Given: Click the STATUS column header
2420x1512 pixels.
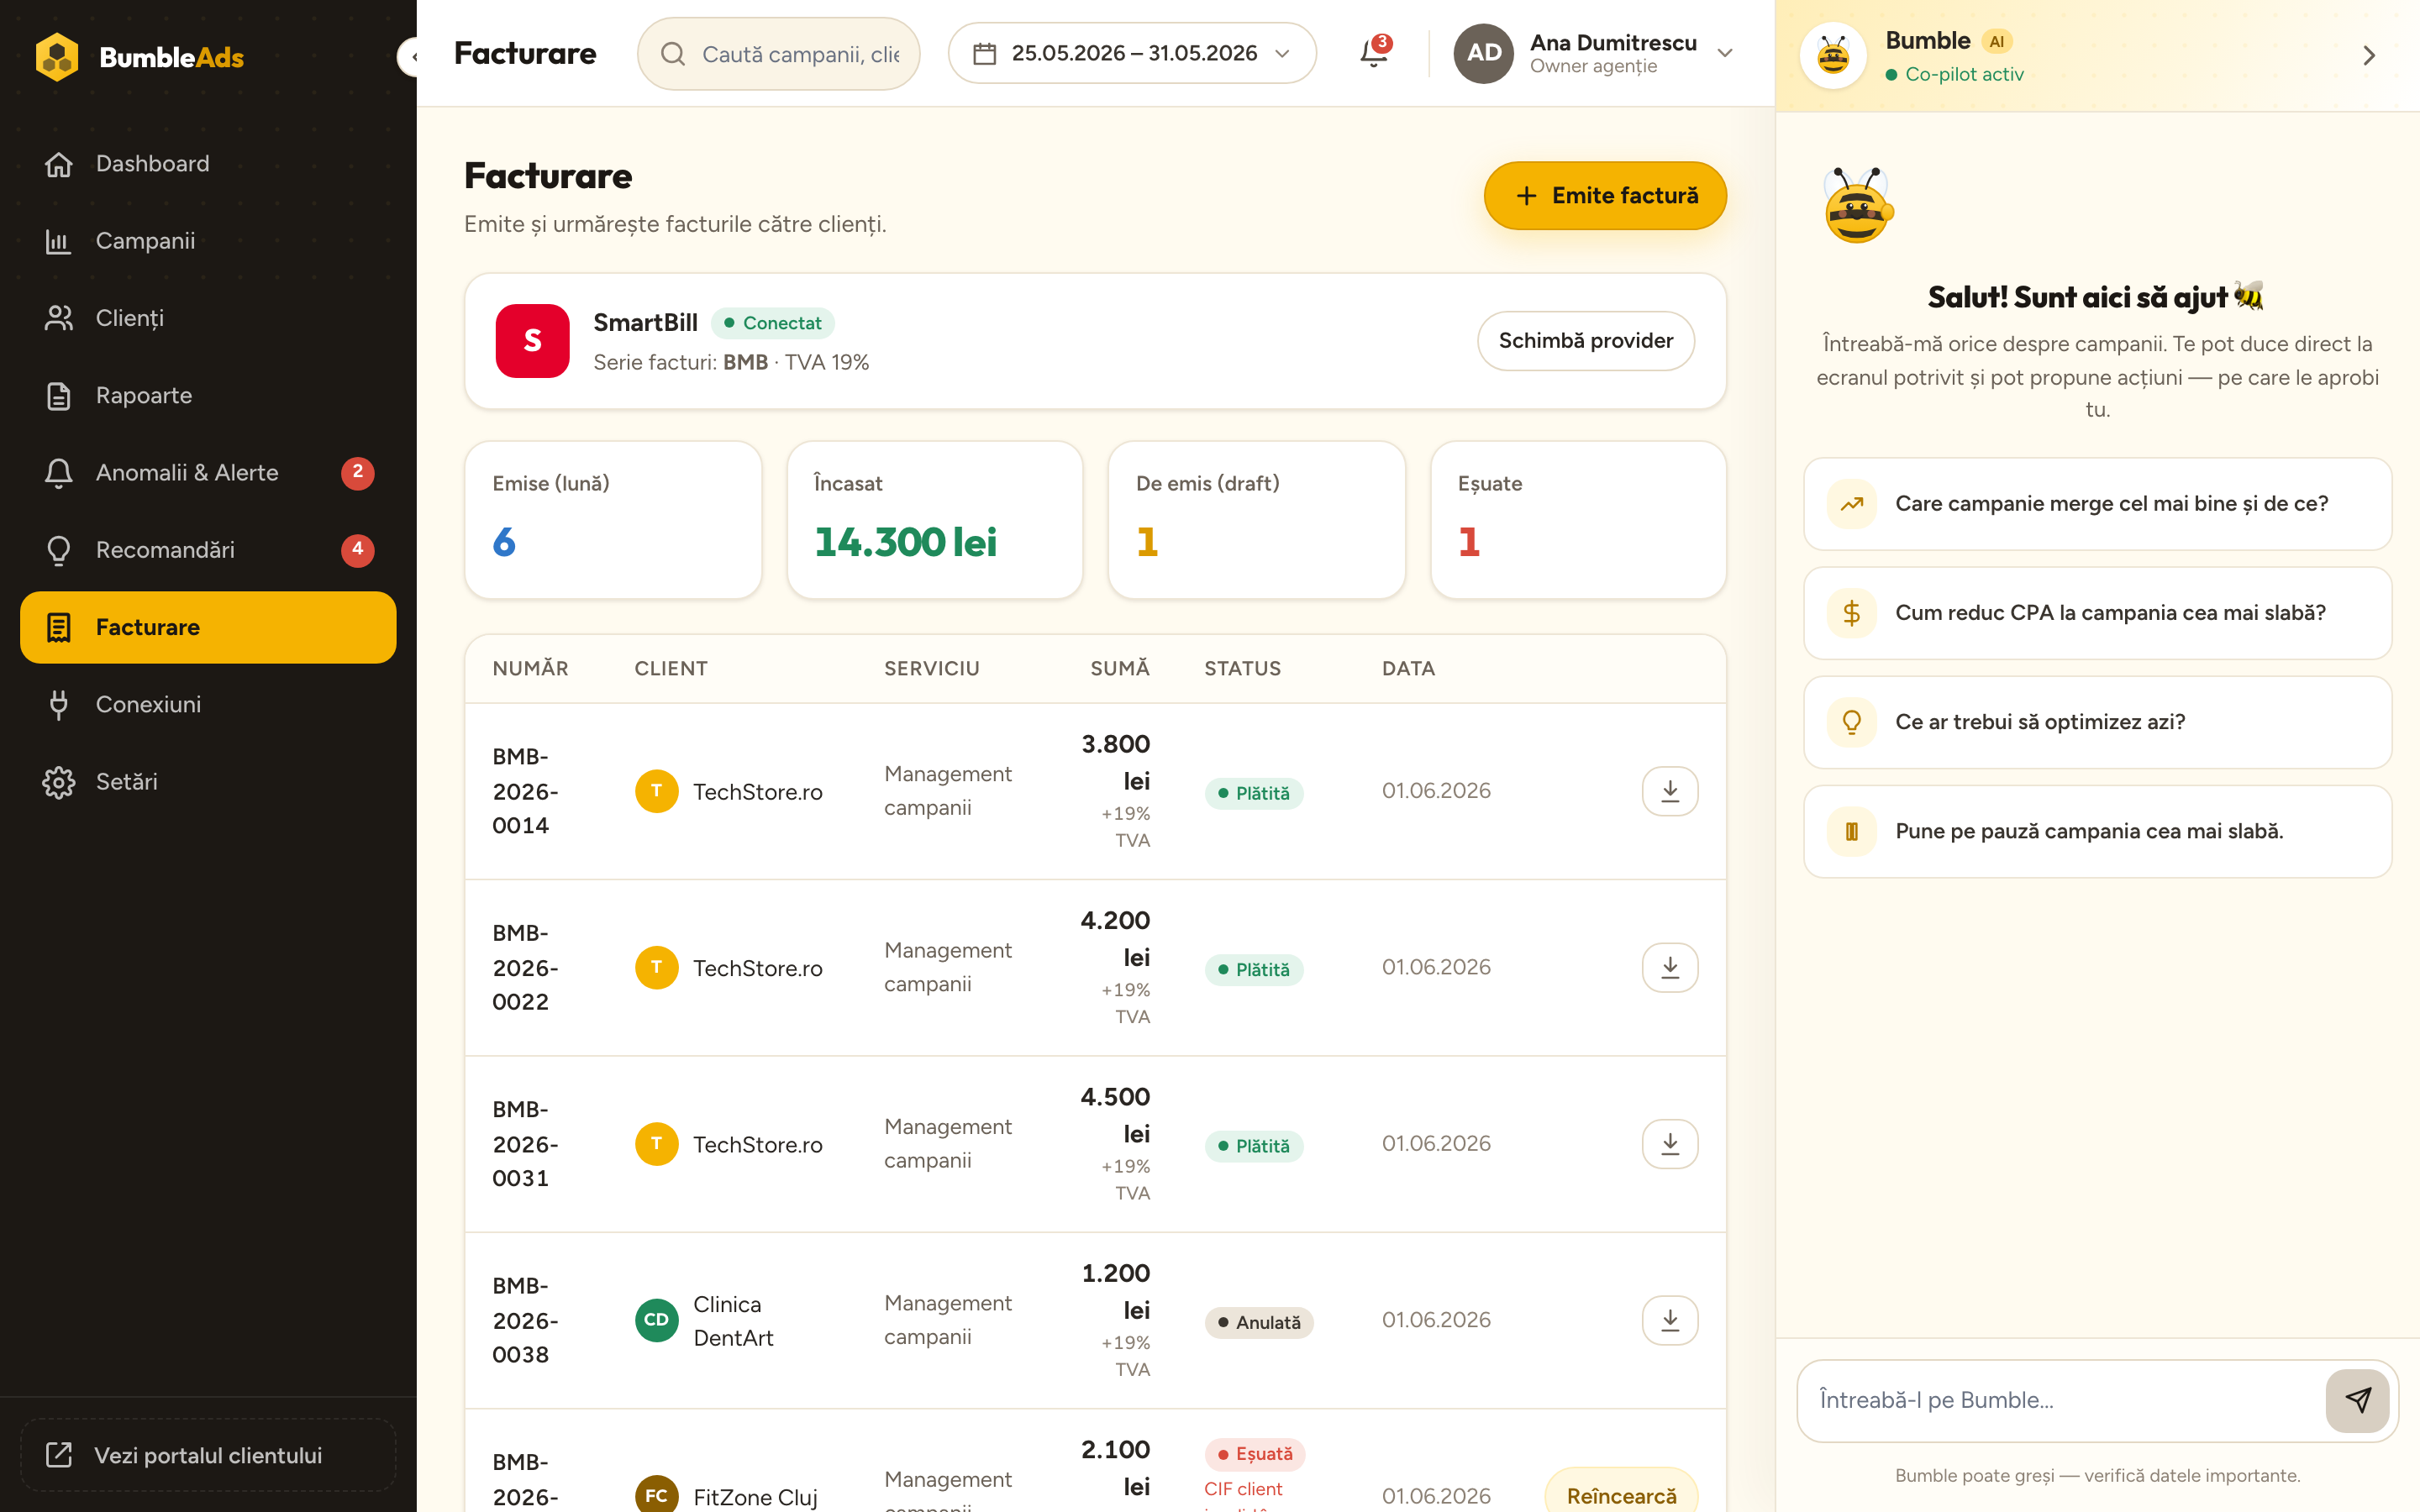Looking at the screenshot, I should click(1243, 668).
